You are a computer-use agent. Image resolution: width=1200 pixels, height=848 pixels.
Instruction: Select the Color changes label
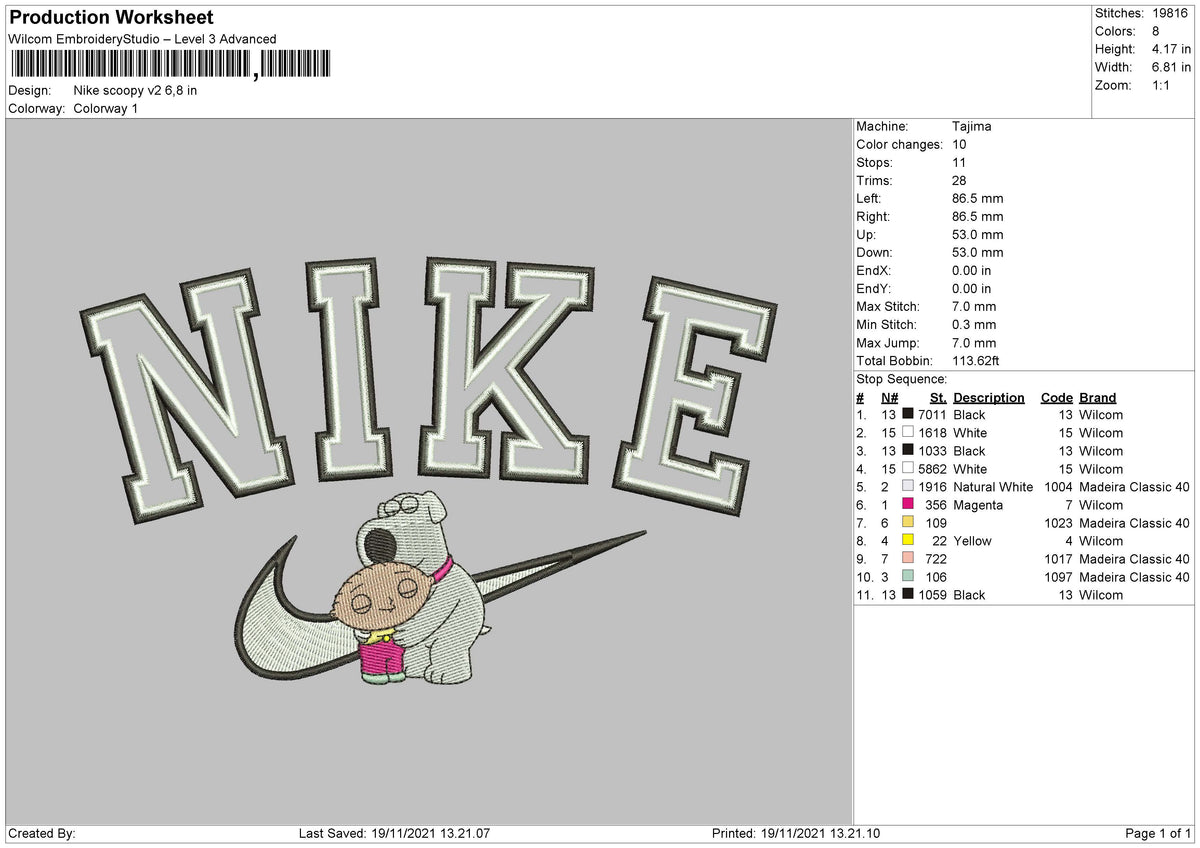tap(900, 145)
